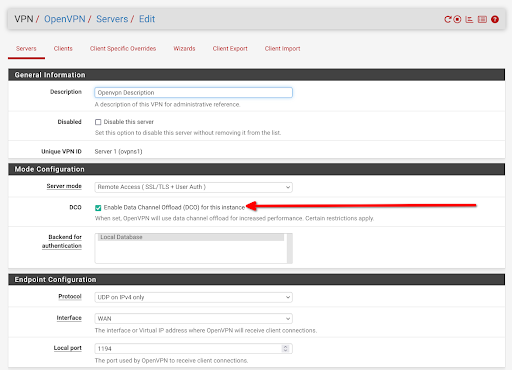Screen dimensions: 512x370
Task: Click the Local port label
Action: coord(68,348)
